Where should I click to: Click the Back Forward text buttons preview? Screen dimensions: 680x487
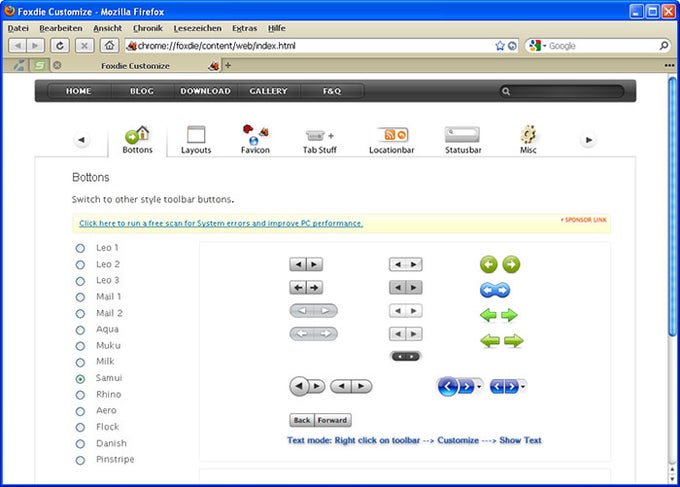pyautogui.click(x=320, y=420)
